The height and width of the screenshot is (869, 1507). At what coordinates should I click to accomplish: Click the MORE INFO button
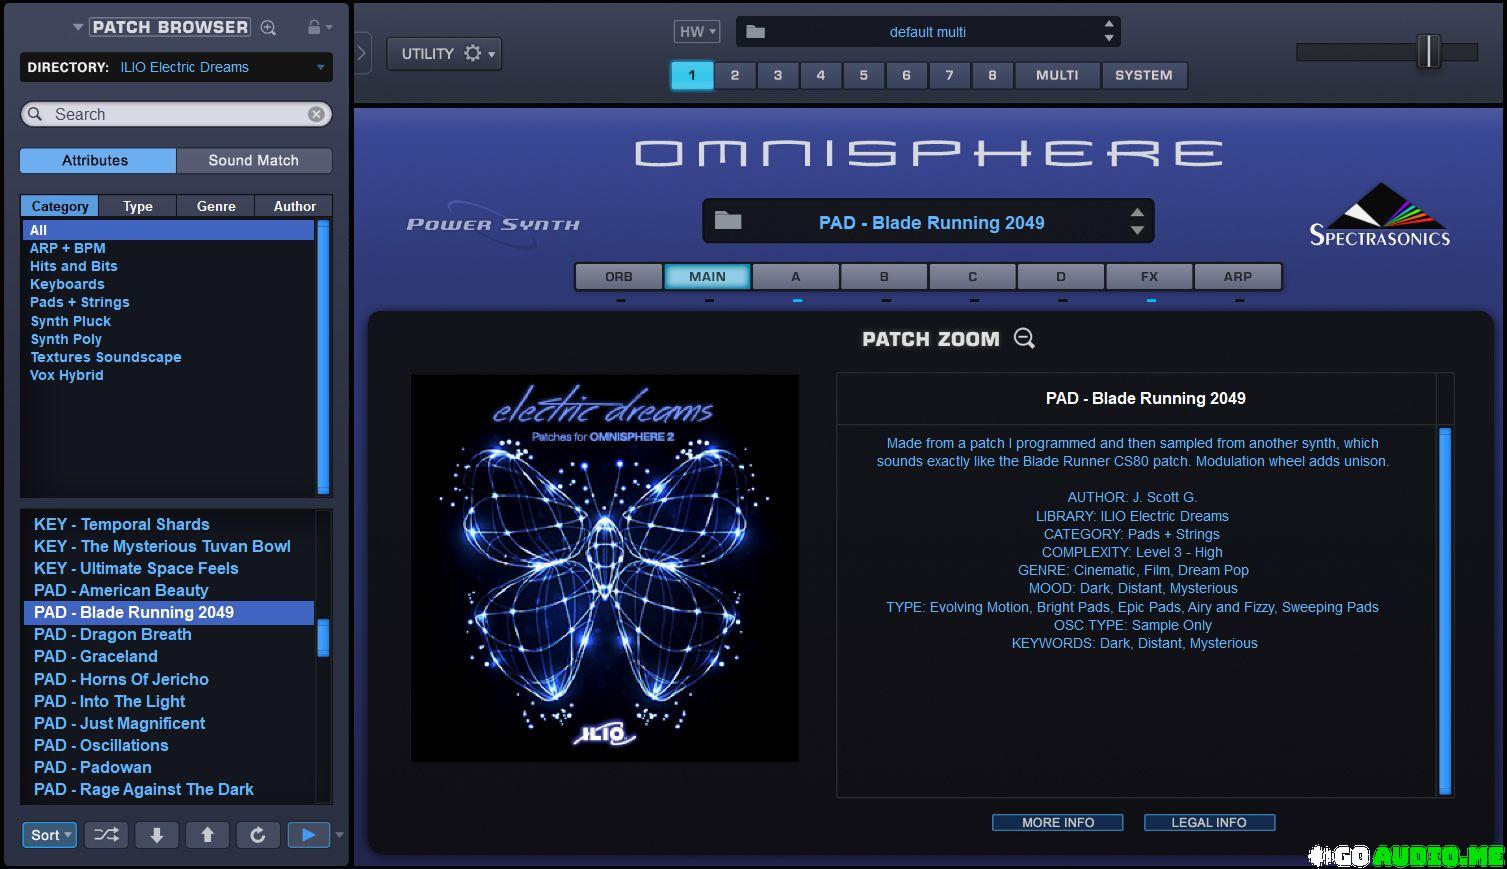[1057, 822]
